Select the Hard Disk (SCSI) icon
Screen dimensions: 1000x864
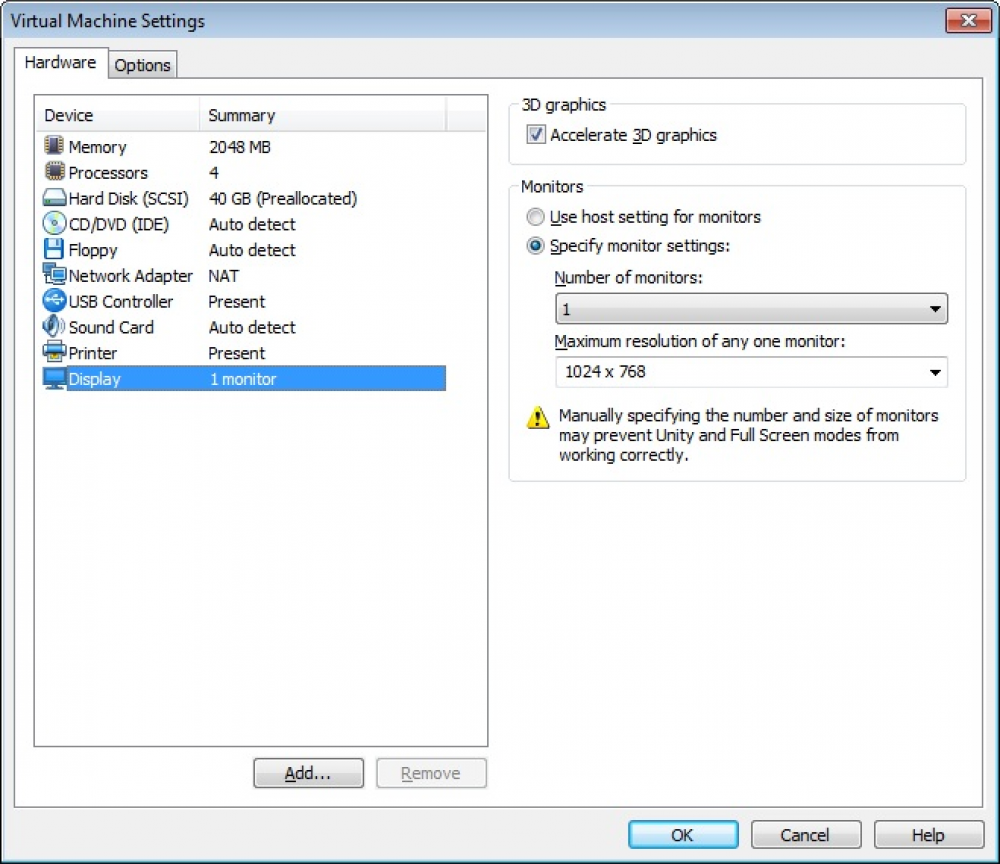click(x=54, y=198)
